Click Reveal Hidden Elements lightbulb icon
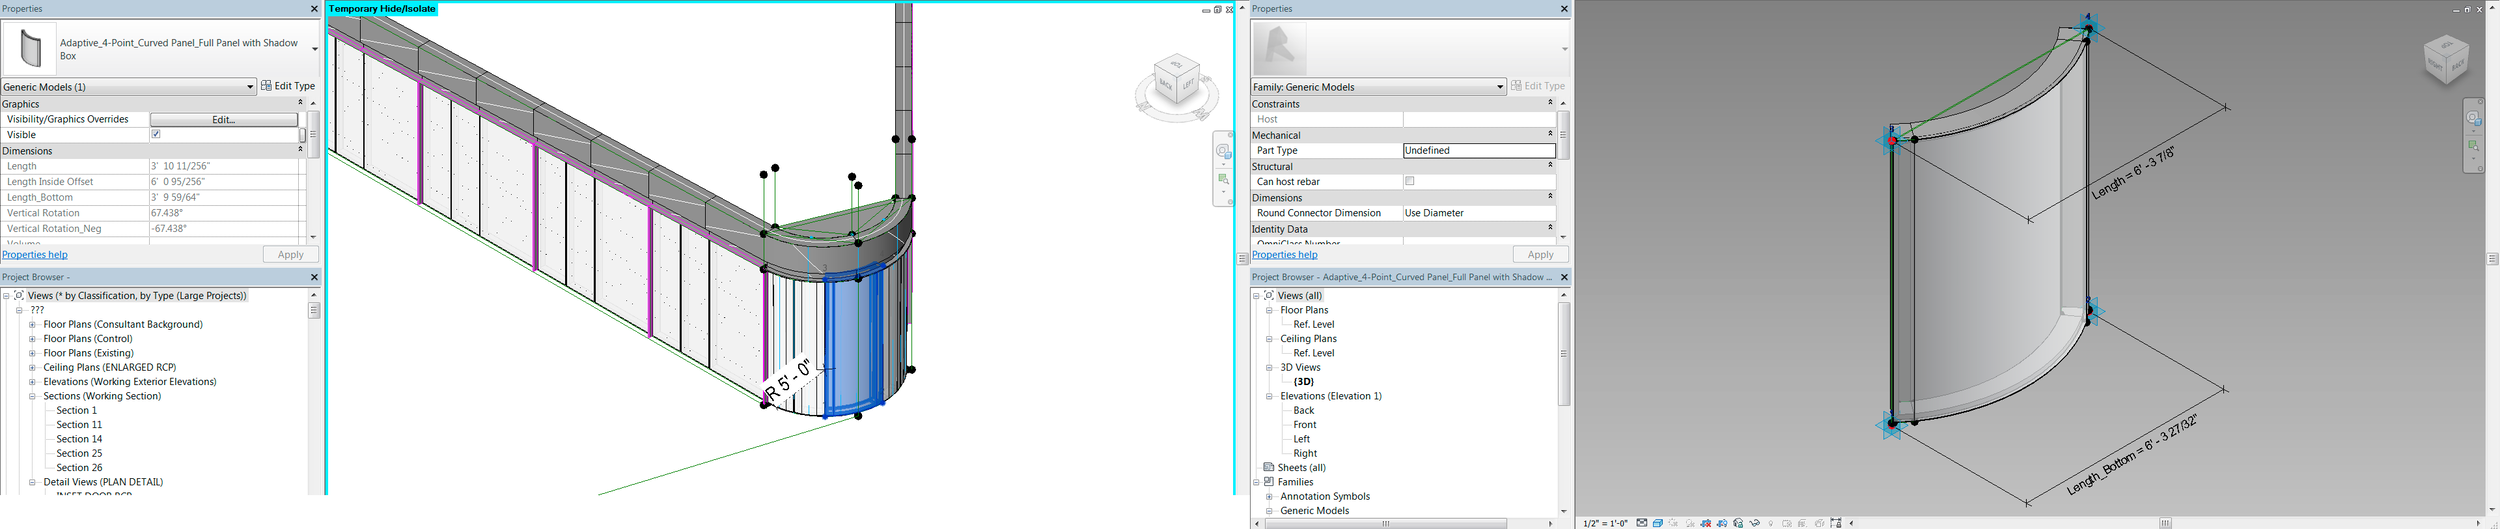 1770,523
